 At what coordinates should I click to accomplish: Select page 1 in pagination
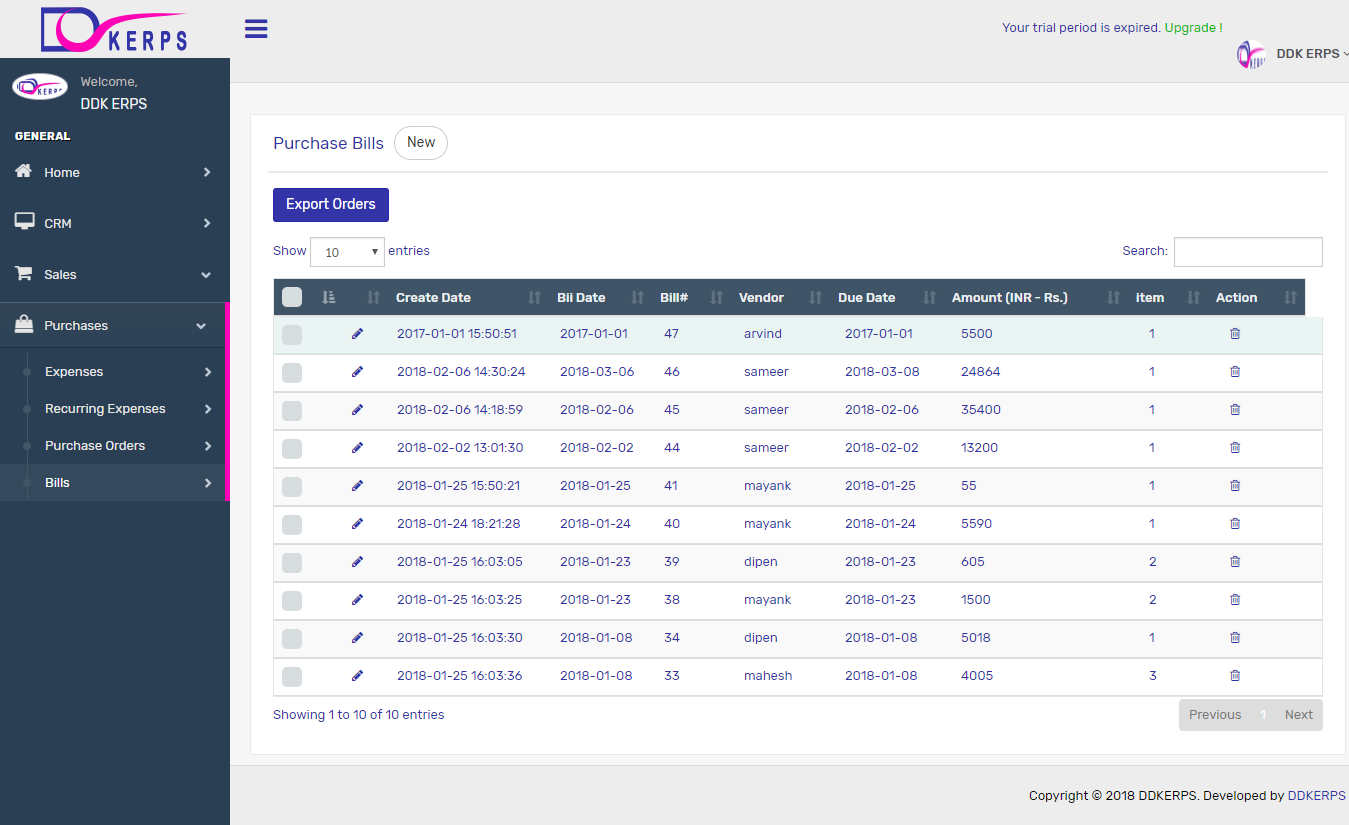[x=1263, y=715]
